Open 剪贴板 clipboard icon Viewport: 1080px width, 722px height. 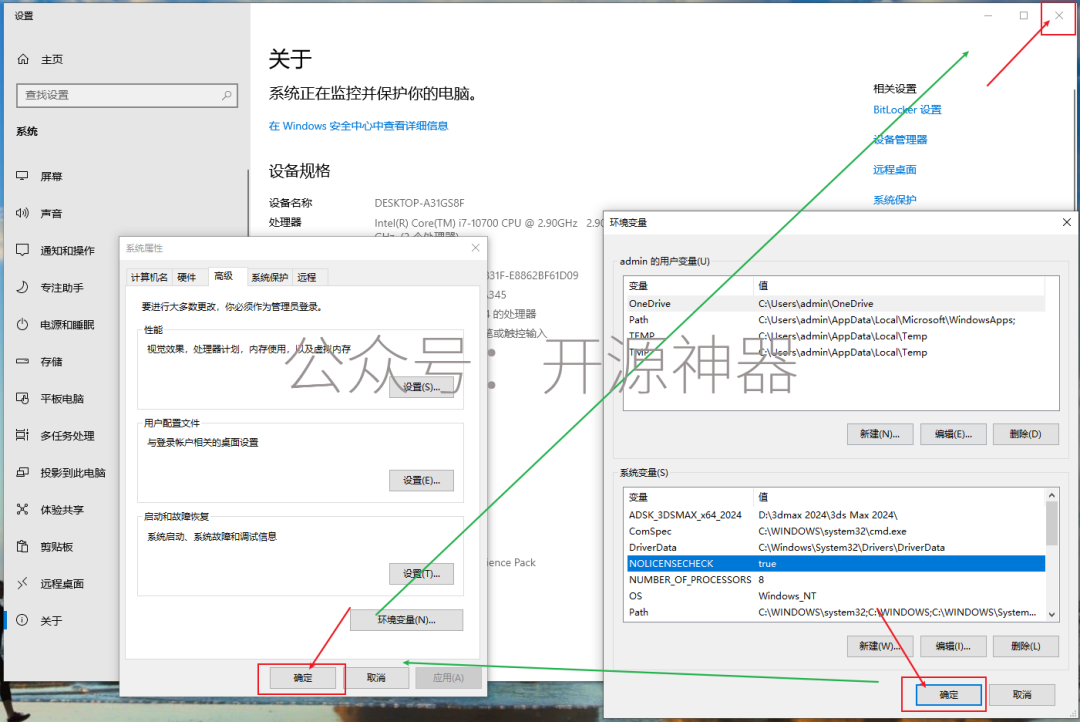(x=23, y=546)
